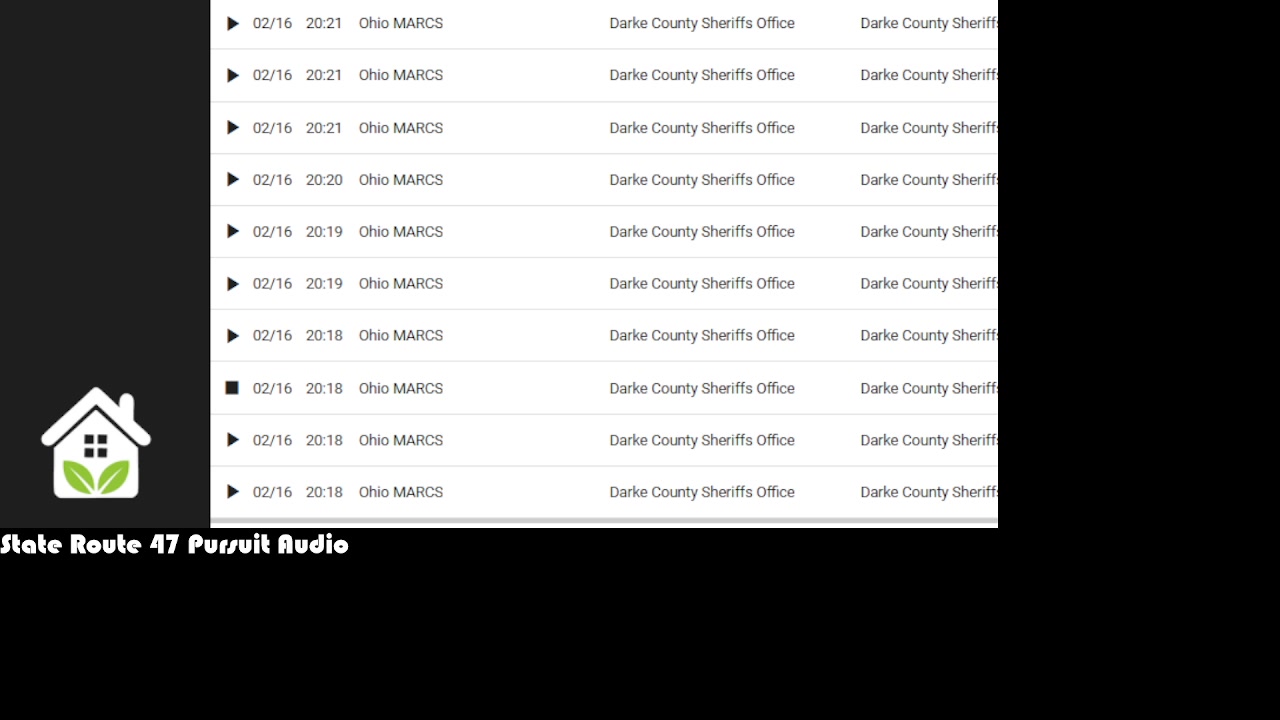Play the first 20:19 recording
The width and height of the screenshot is (1280, 720).
tap(233, 232)
